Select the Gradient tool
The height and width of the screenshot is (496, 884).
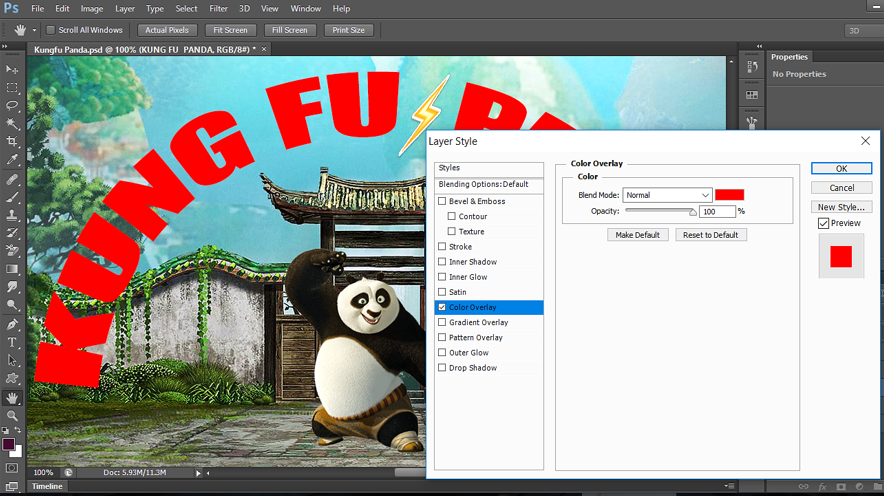tap(12, 269)
